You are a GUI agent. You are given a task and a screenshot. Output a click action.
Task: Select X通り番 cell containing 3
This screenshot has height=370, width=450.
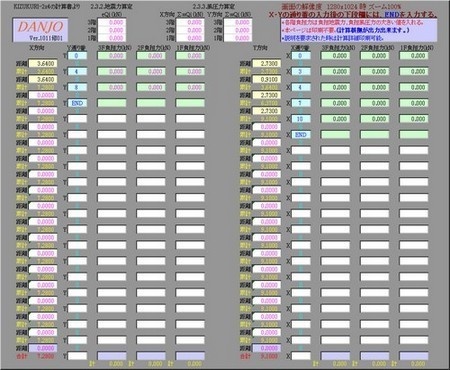click(x=301, y=71)
